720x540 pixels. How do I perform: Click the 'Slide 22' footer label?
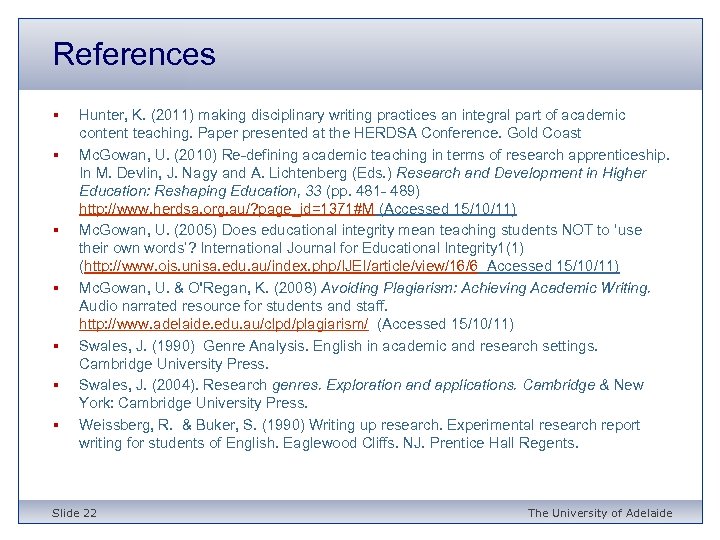pyautogui.click(x=74, y=513)
